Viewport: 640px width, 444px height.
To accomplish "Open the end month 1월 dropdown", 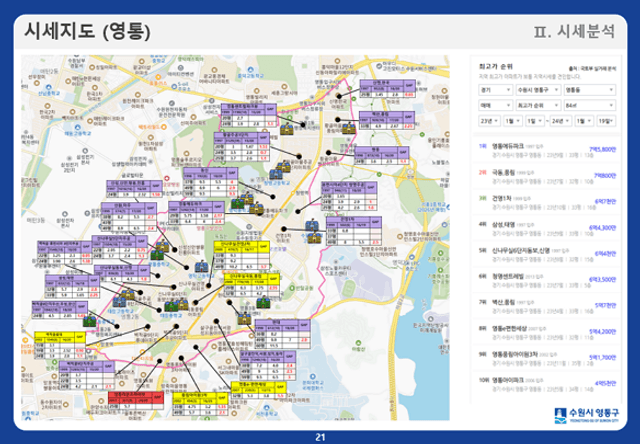I will pos(584,121).
